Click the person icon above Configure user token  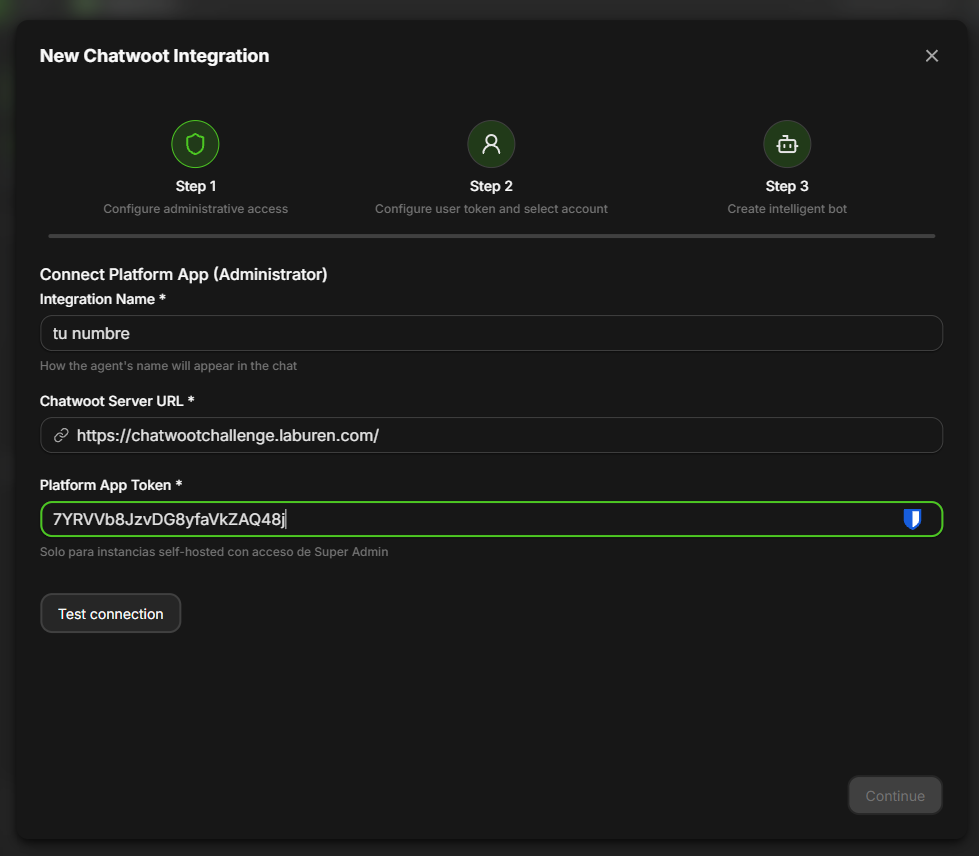pyautogui.click(x=491, y=143)
